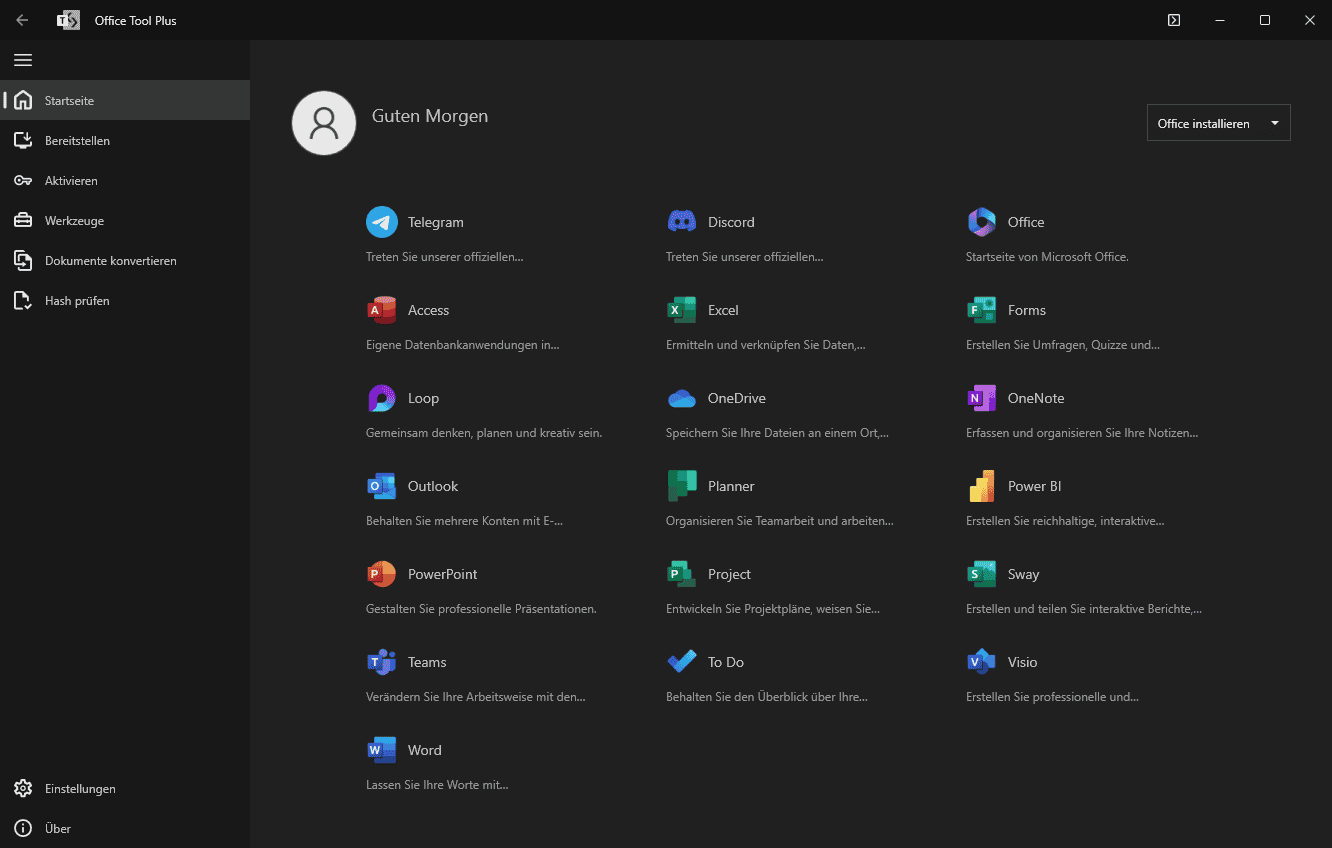
Task: Click the Sway app icon
Action: [982, 574]
